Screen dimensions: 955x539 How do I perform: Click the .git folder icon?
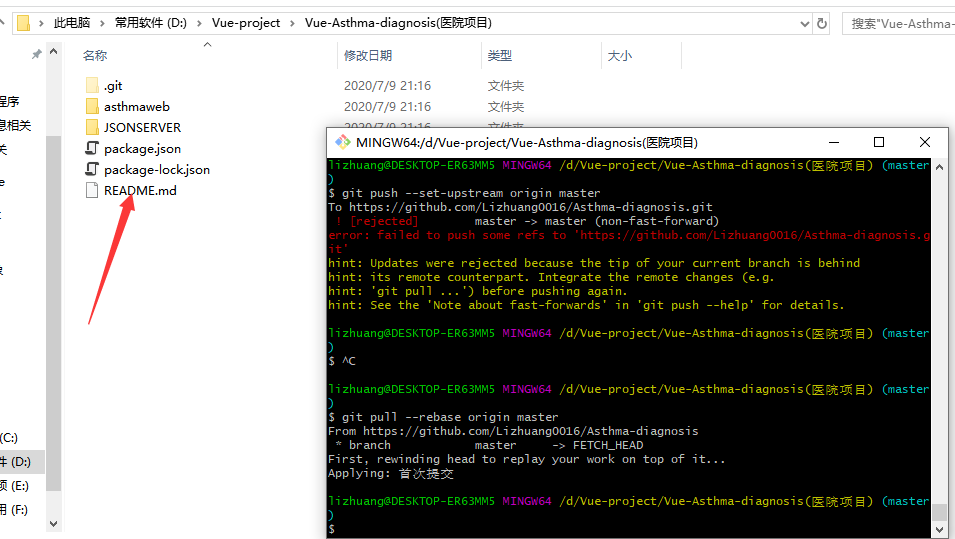pyautogui.click(x=92, y=85)
